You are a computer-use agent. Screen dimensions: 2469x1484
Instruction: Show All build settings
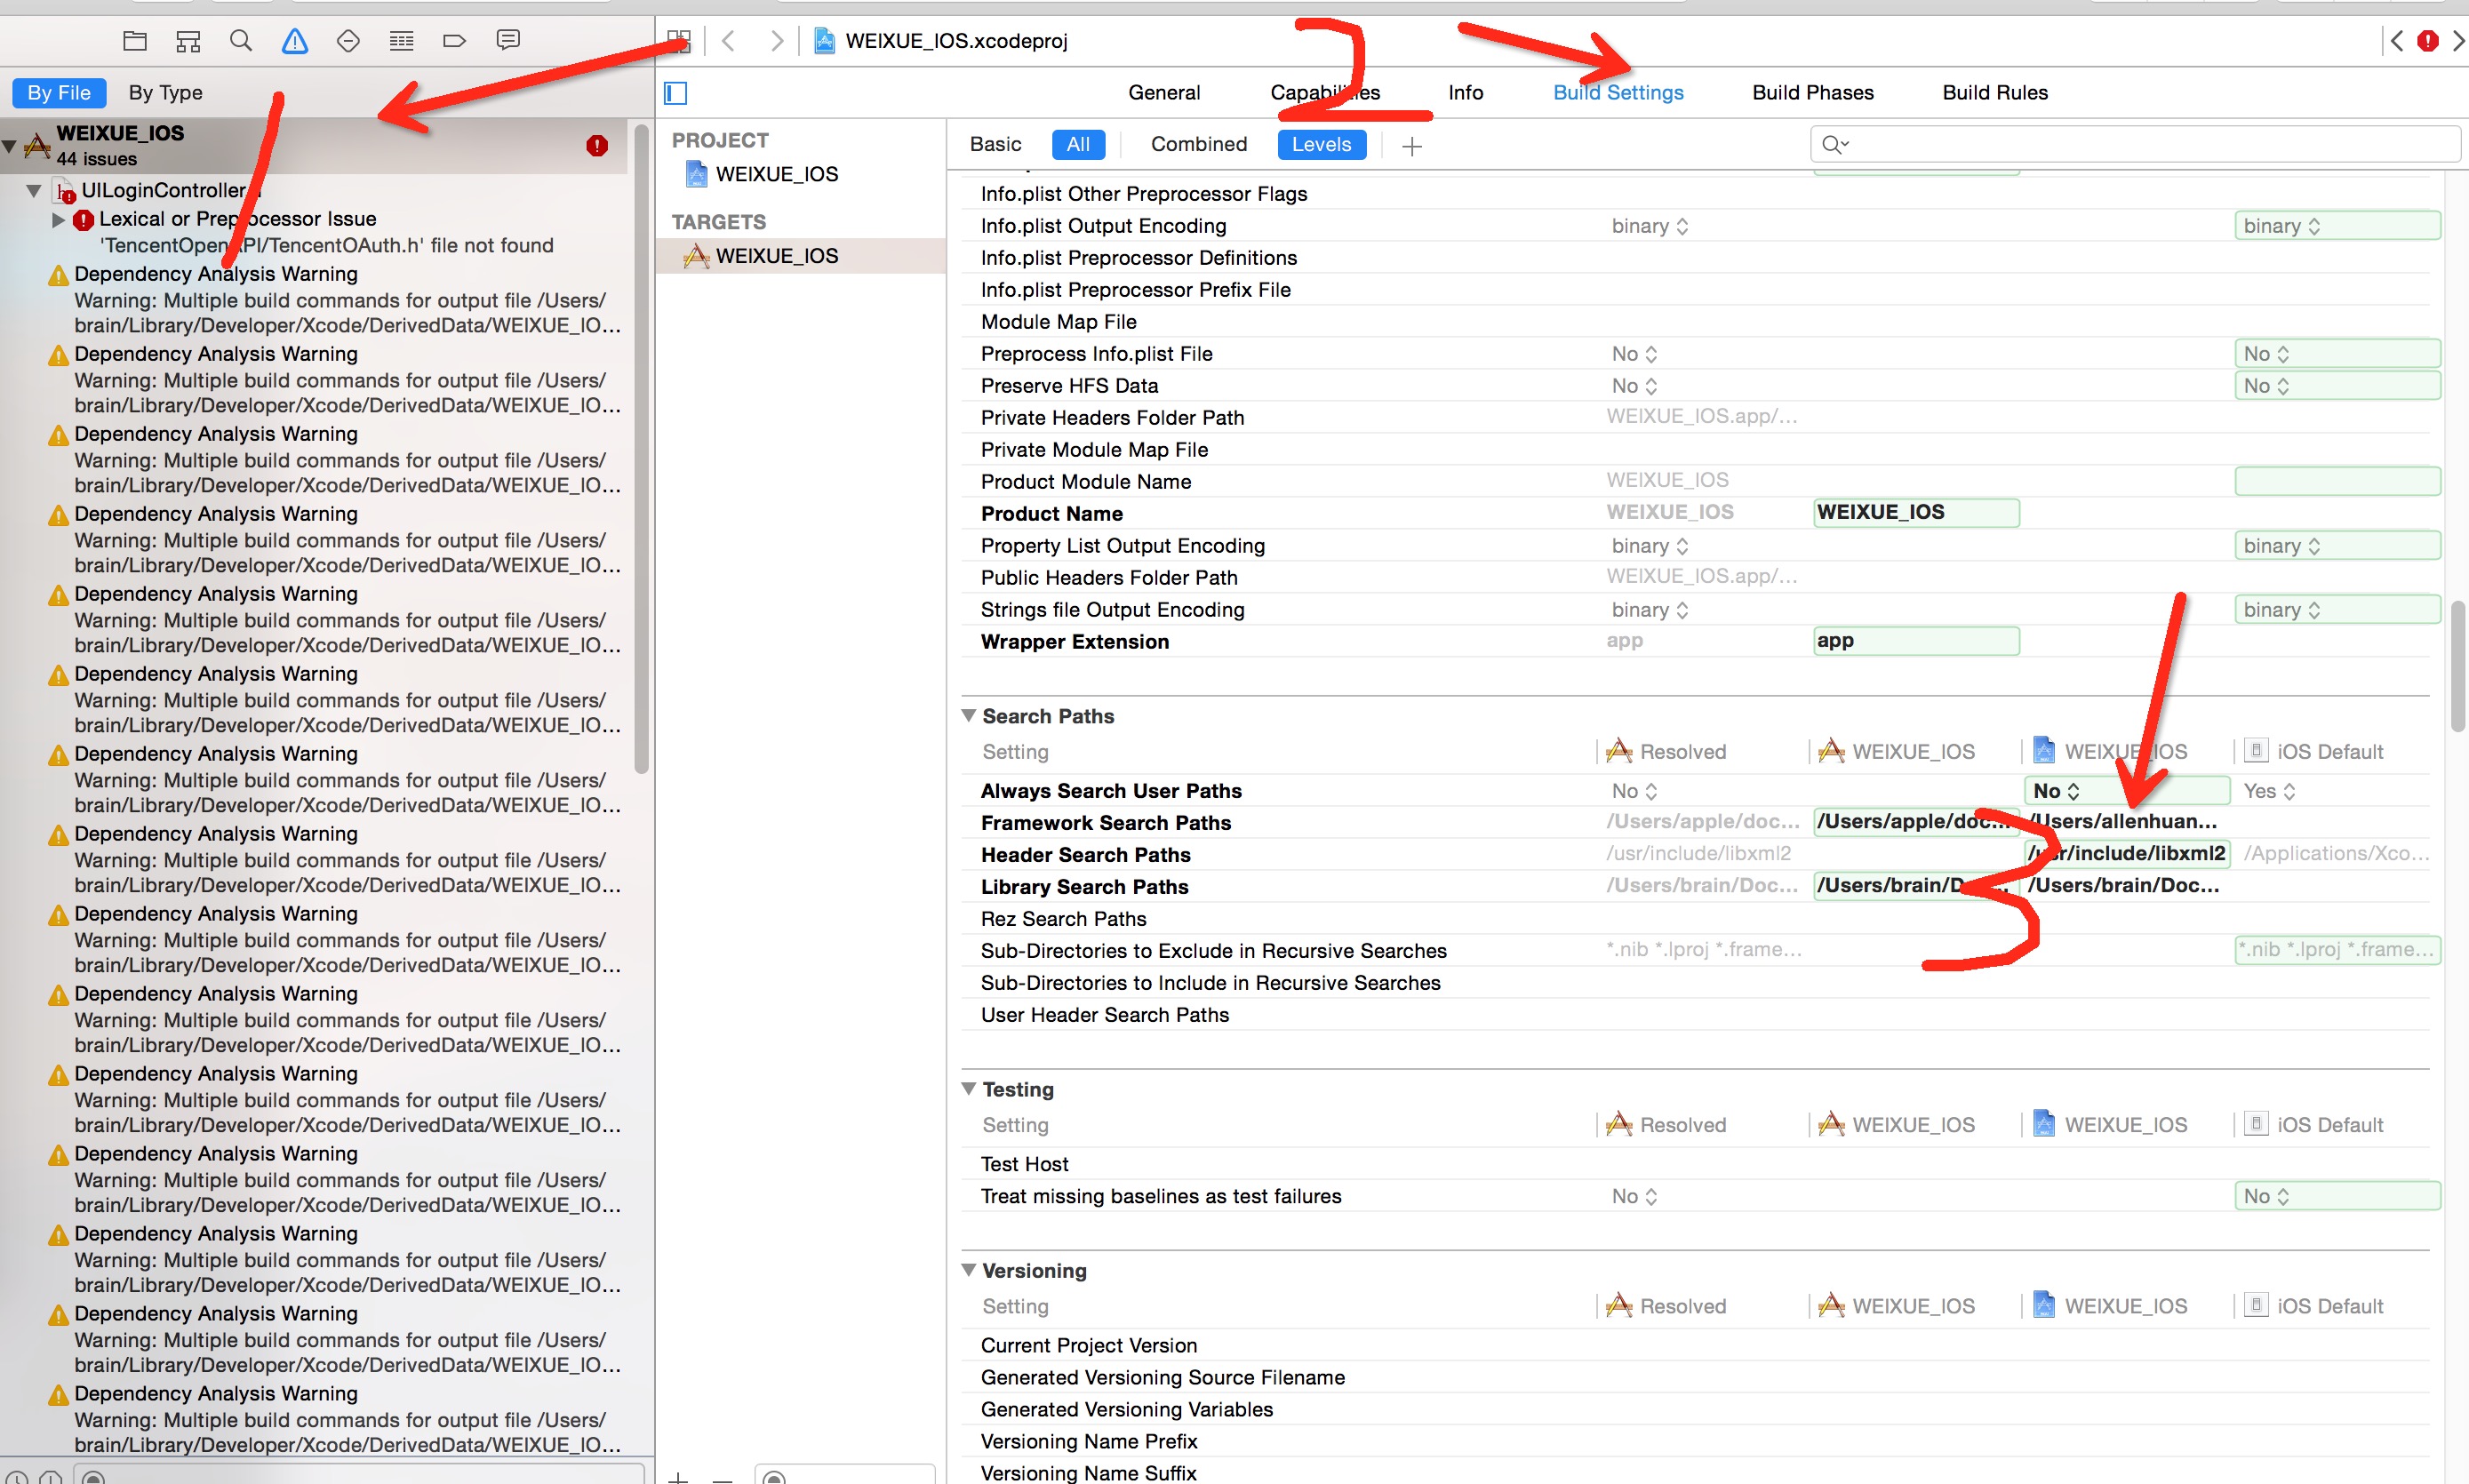1078,144
